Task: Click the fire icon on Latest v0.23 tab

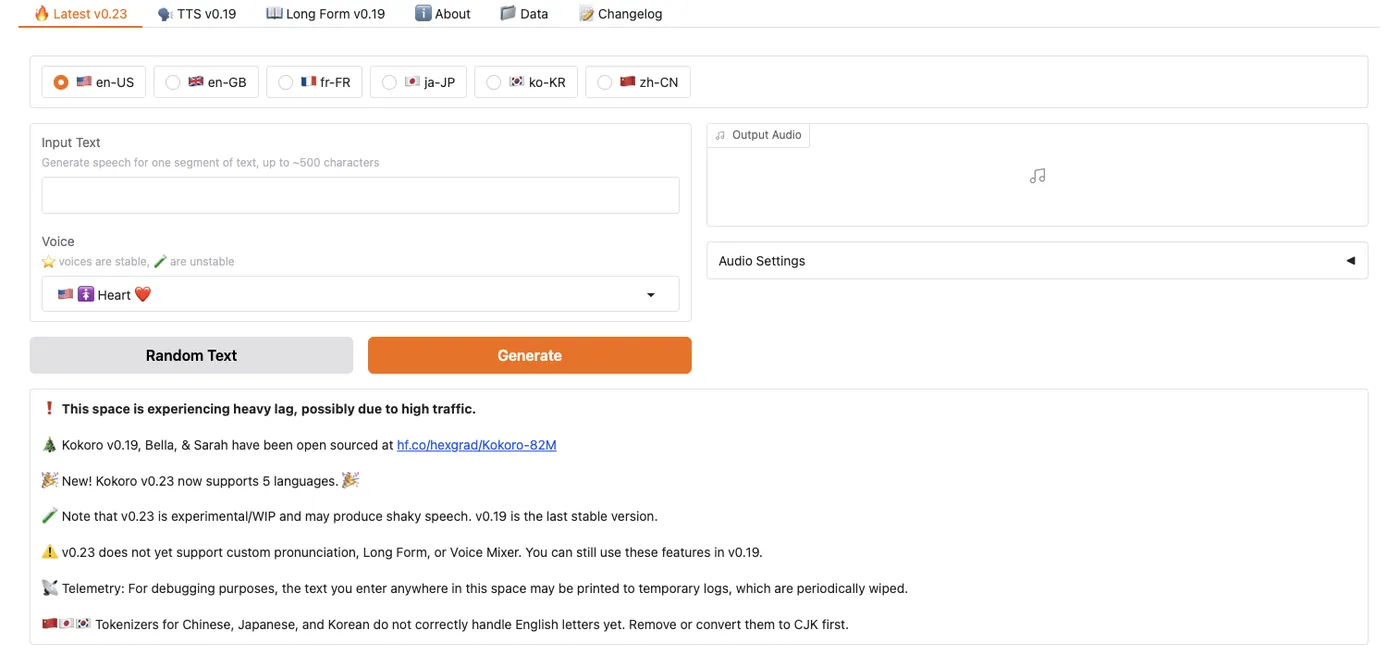Action: (x=41, y=14)
